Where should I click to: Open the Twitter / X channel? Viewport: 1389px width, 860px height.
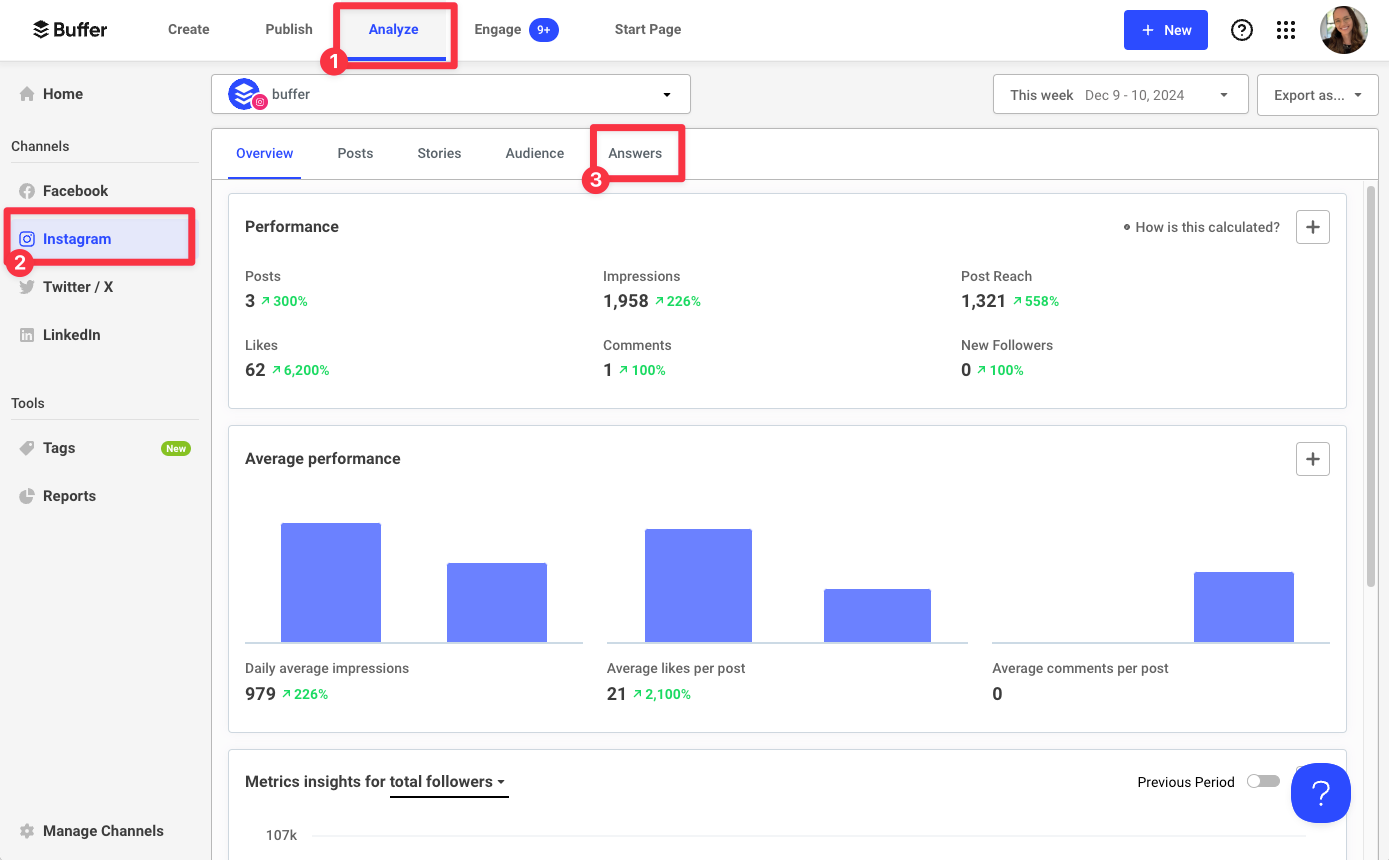coord(76,286)
